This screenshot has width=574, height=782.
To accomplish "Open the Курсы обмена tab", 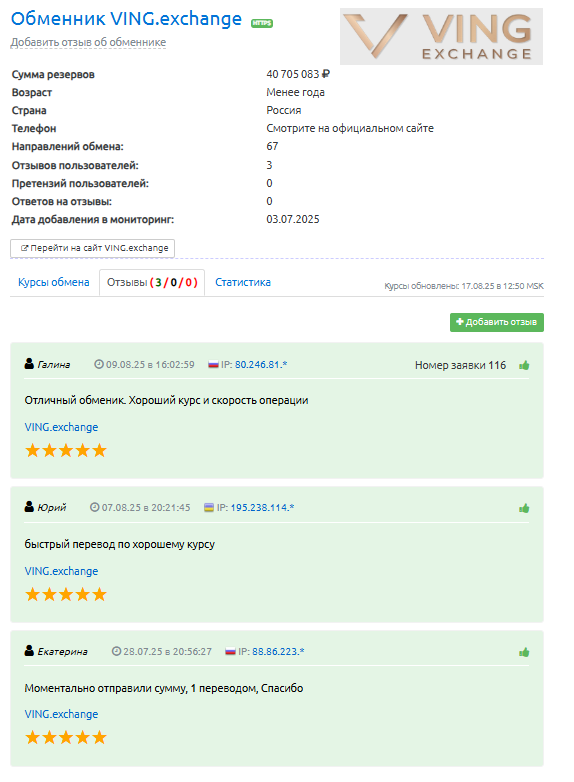I will 54,282.
